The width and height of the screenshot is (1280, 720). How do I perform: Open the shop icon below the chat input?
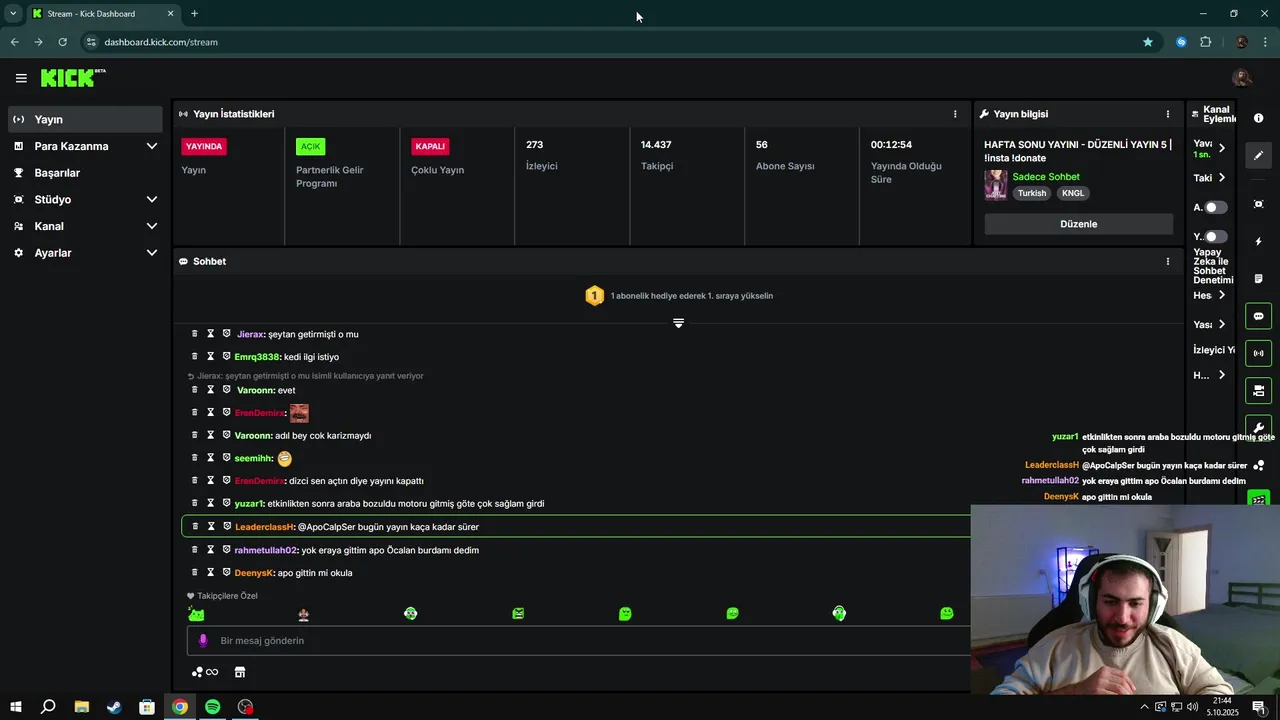(x=240, y=673)
